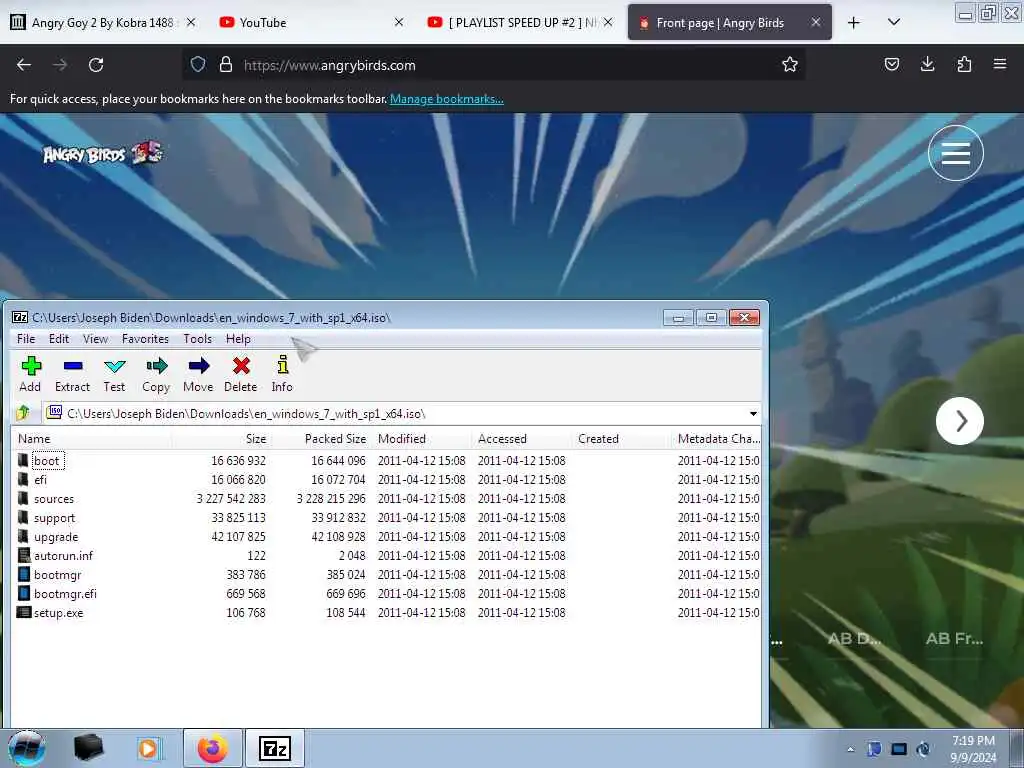The height and width of the screenshot is (768, 1024).
Task: Click the 7-Zip path input field
Action: click(404, 414)
